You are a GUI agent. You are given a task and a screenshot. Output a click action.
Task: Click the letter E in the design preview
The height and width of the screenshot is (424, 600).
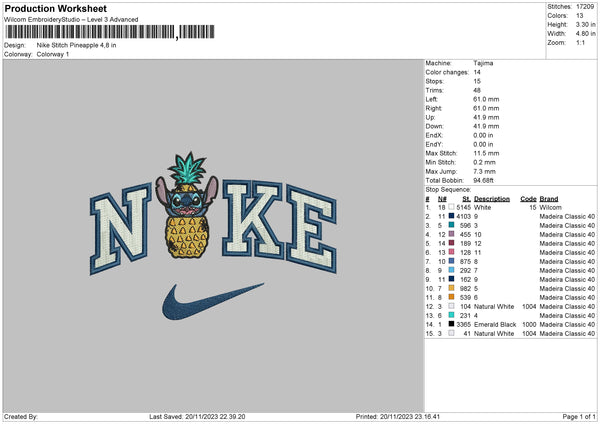pyautogui.click(x=311, y=229)
